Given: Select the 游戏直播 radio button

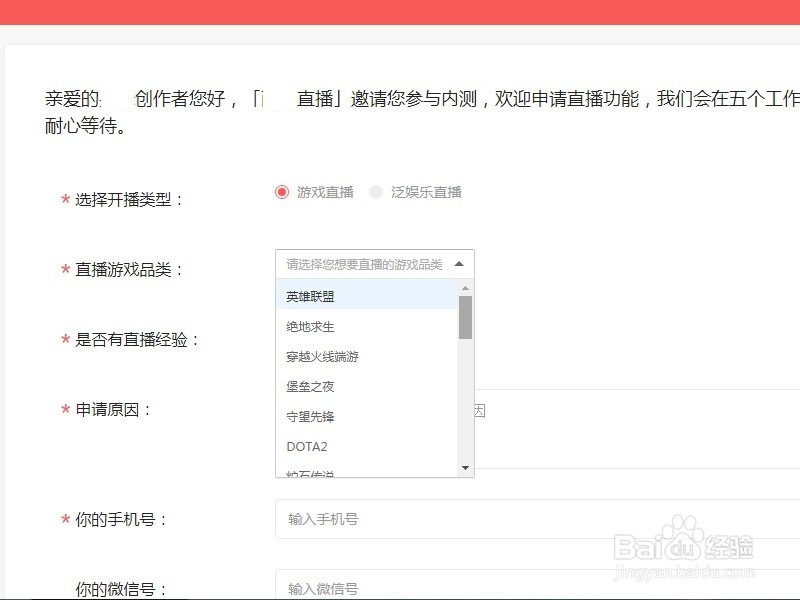Looking at the screenshot, I should coord(282,192).
